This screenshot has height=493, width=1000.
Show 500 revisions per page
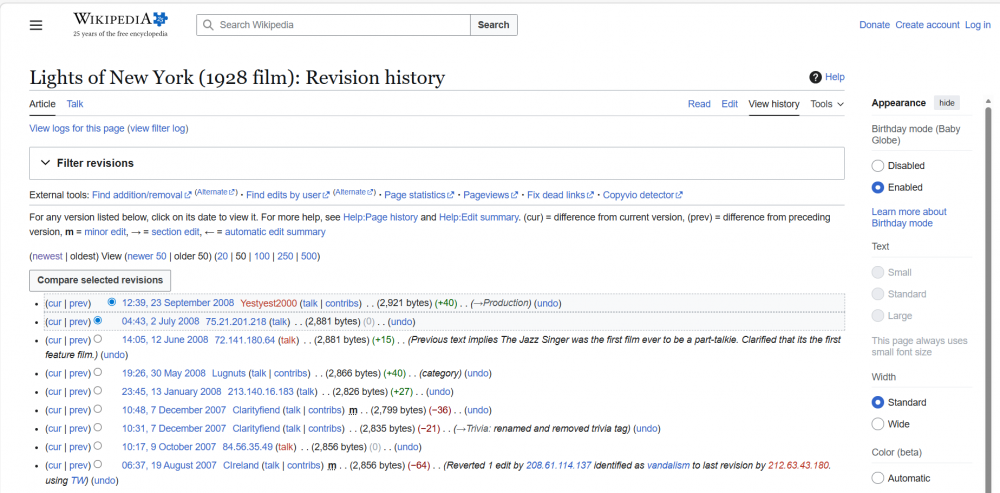(309, 256)
